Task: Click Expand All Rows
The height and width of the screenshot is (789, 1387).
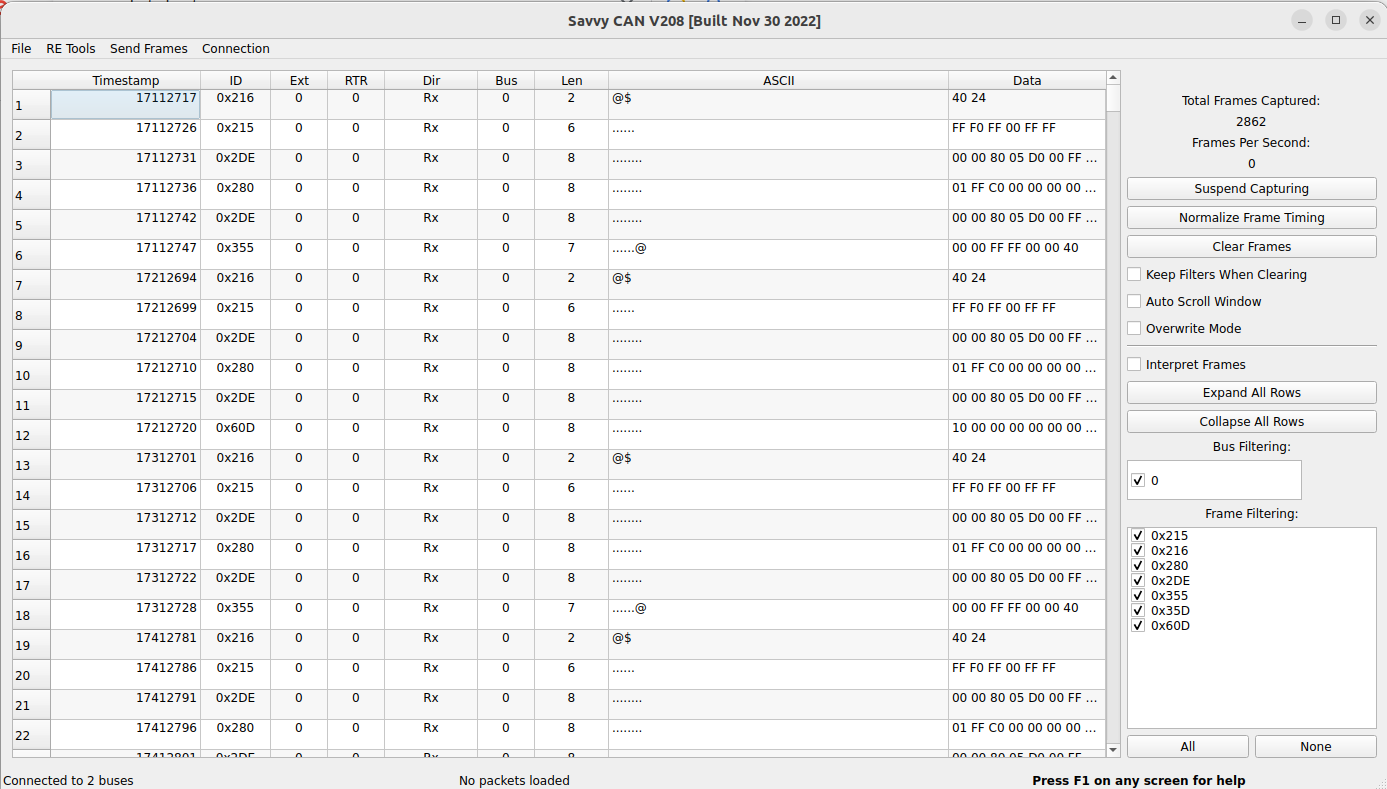Action: tap(1251, 392)
